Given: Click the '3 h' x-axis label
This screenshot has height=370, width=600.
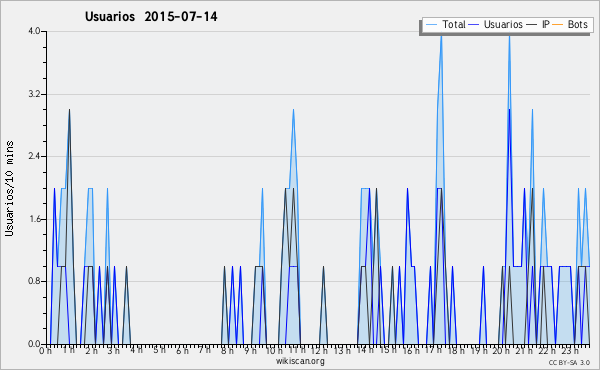Looking at the screenshot, I should (114, 351).
